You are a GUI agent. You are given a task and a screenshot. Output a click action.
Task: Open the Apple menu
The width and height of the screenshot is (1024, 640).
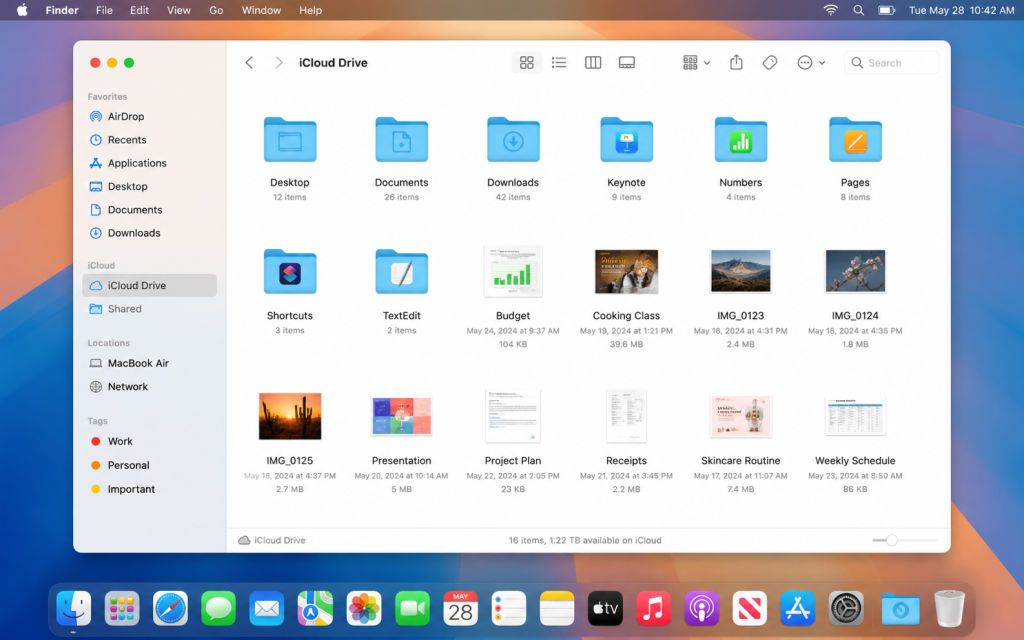22,10
